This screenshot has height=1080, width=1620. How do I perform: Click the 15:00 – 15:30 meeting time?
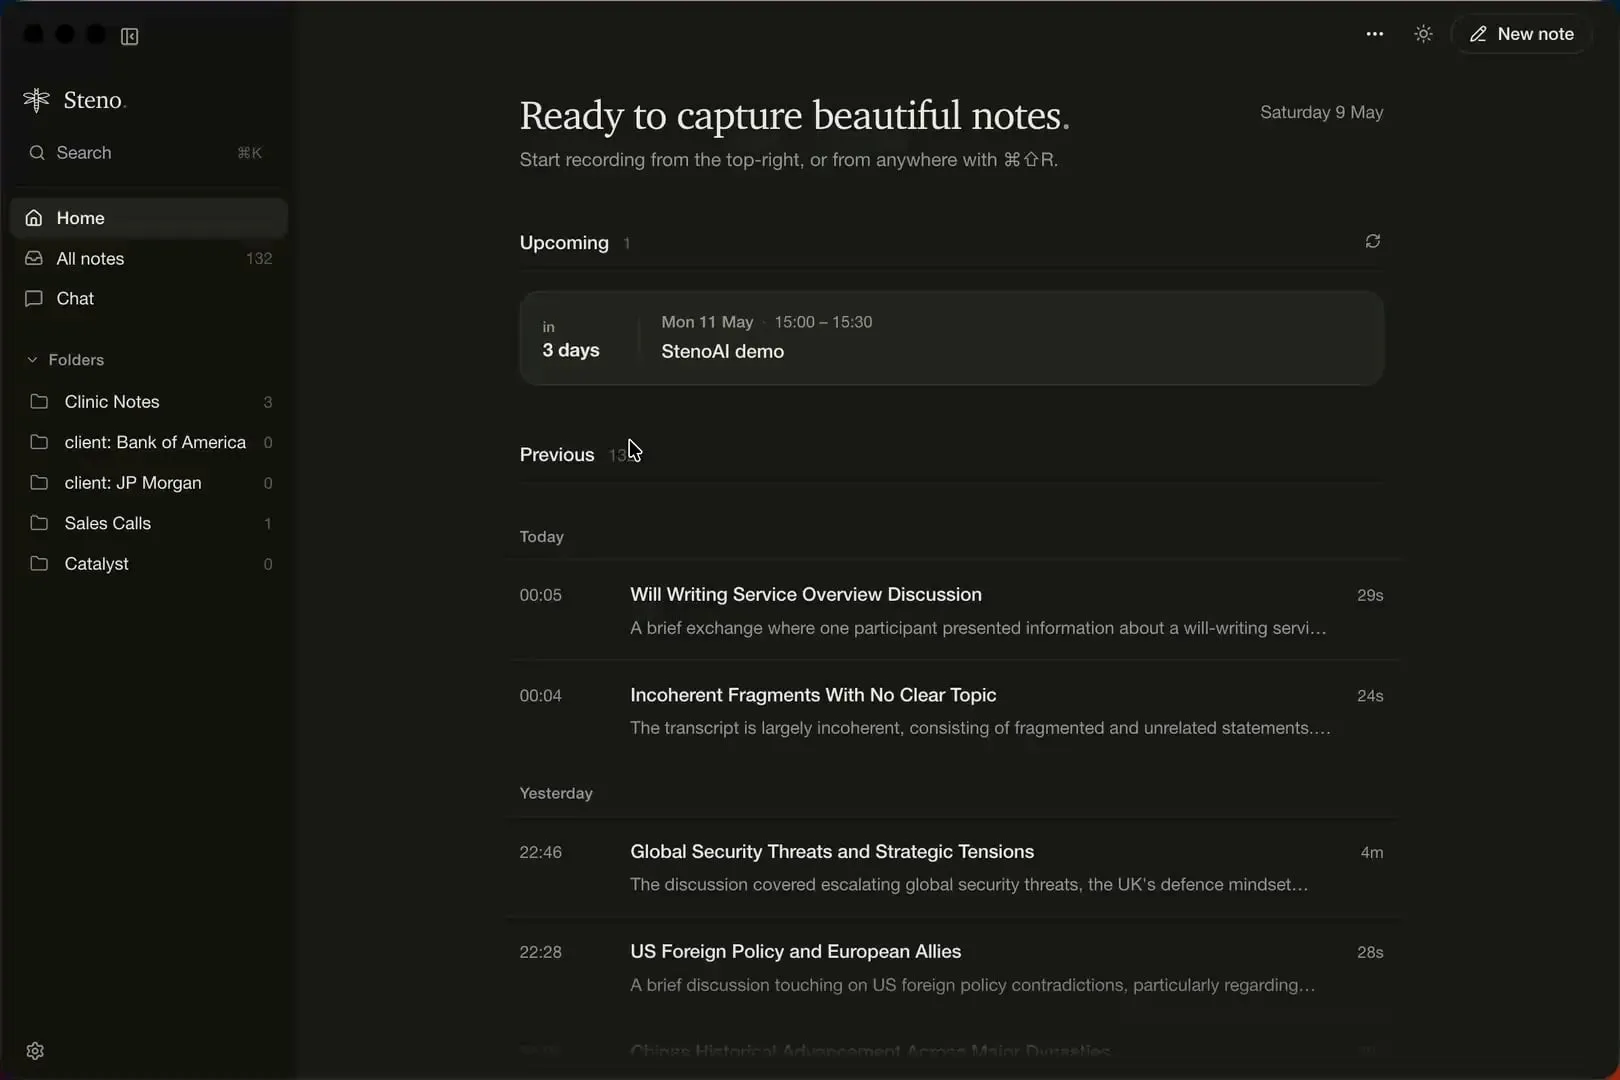[x=823, y=322]
